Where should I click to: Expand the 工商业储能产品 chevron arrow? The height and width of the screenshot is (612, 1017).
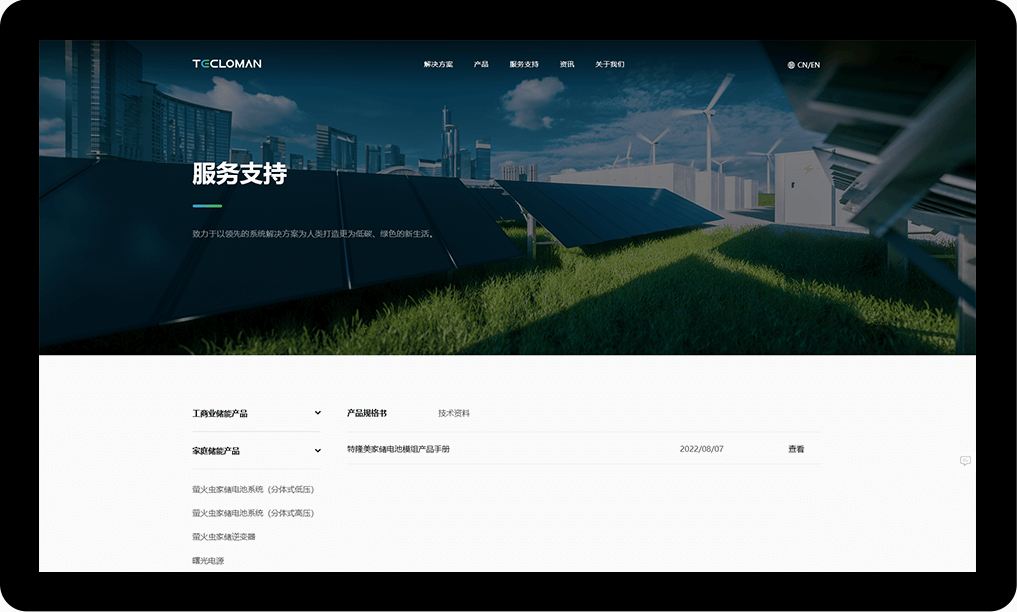pyautogui.click(x=318, y=413)
